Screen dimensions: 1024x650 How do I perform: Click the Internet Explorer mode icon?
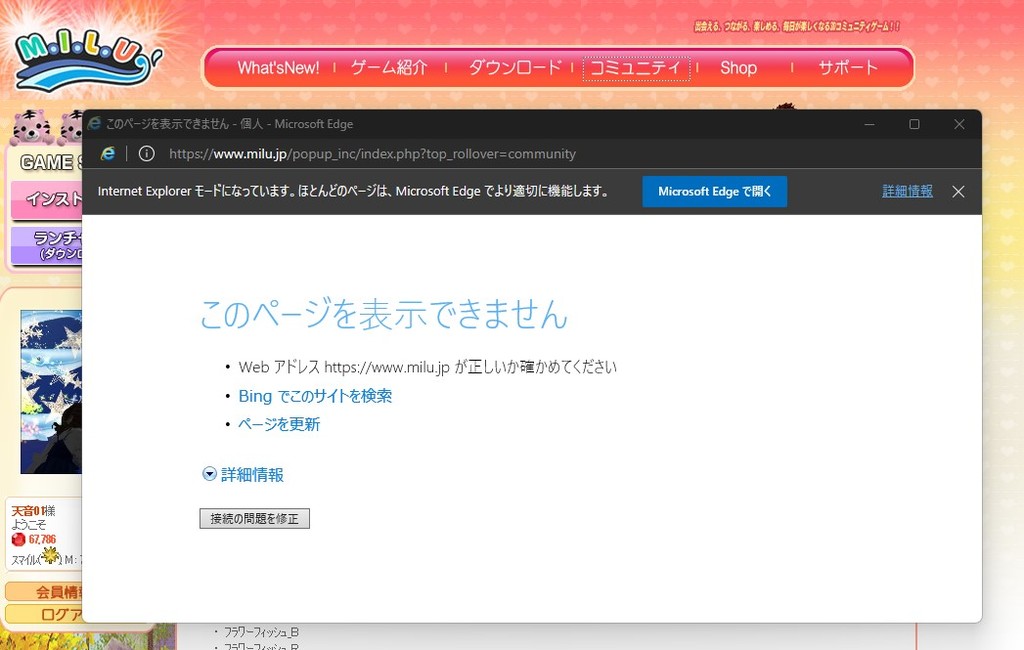coord(108,153)
